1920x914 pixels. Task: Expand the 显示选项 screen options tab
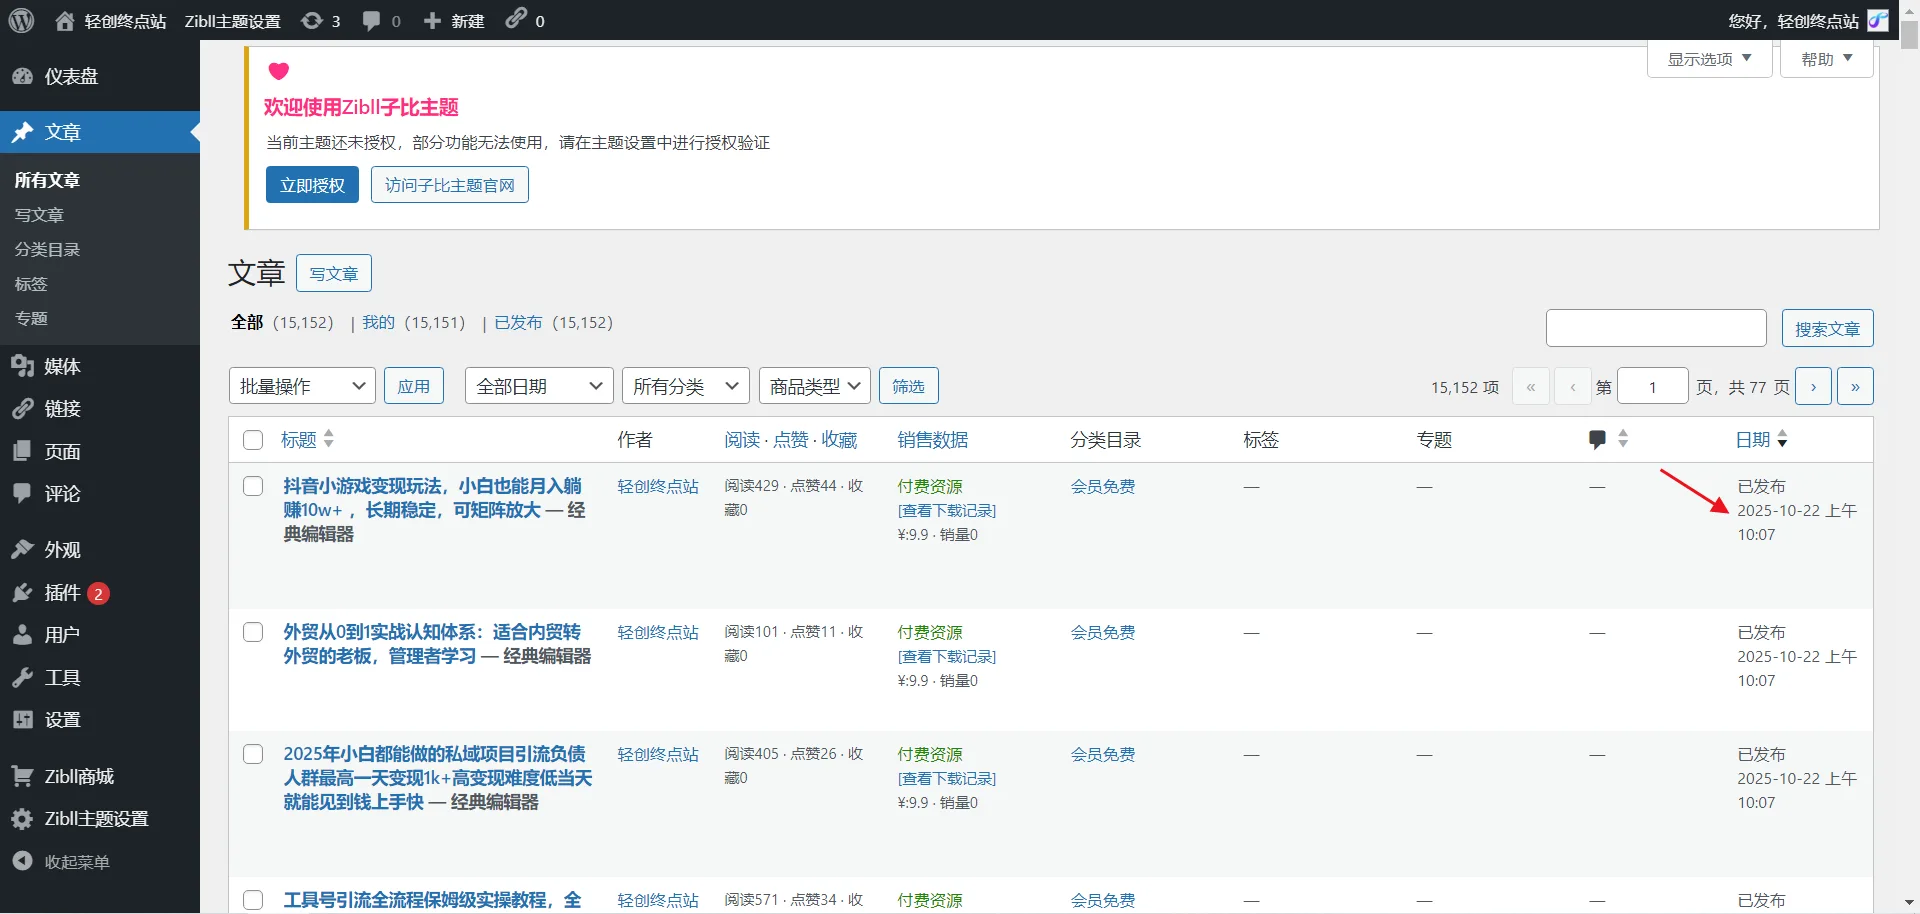tap(1709, 59)
